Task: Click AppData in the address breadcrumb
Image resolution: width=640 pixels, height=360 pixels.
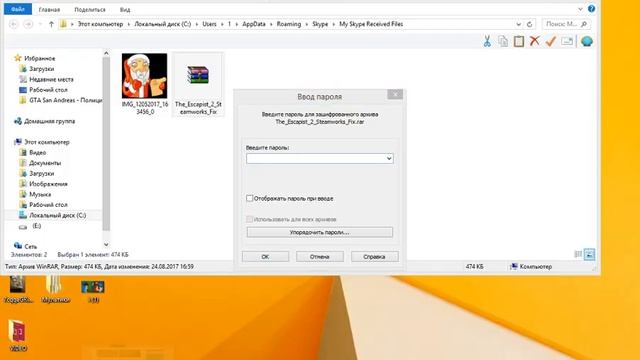Action: [x=254, y=24]
